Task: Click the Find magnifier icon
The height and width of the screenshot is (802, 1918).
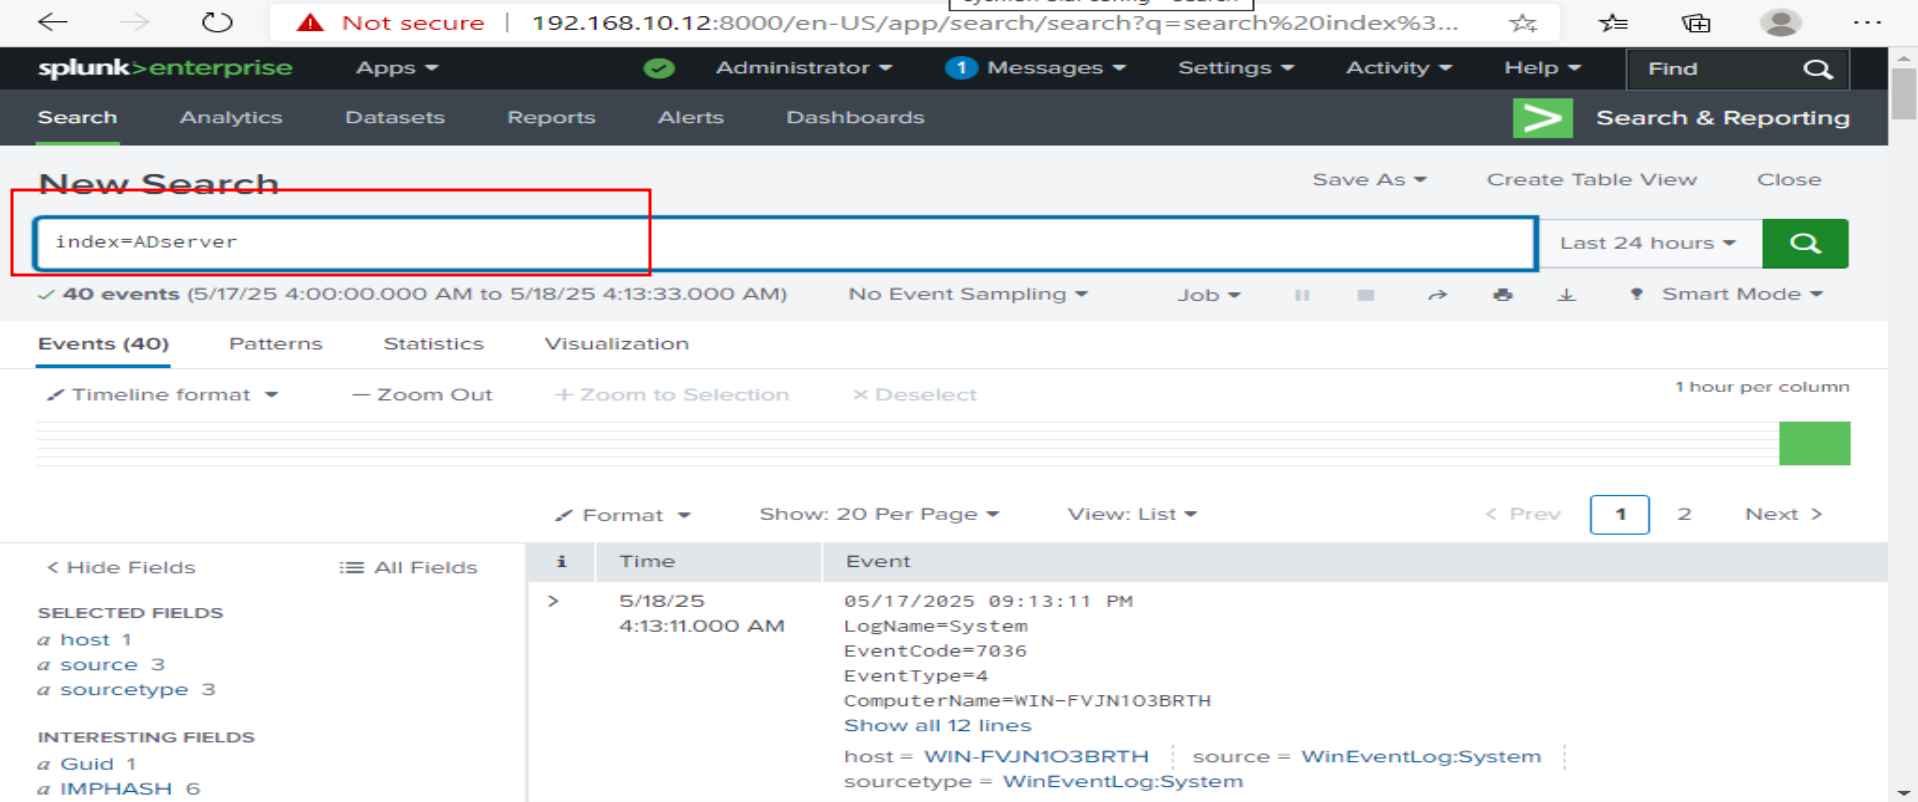Action: tap(1817, 69)
